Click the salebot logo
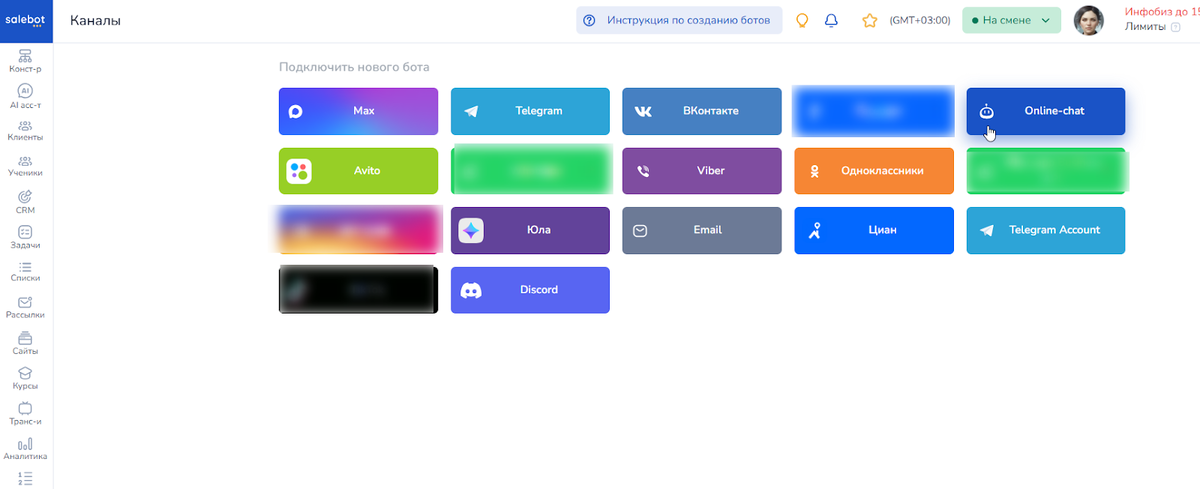 26,21
